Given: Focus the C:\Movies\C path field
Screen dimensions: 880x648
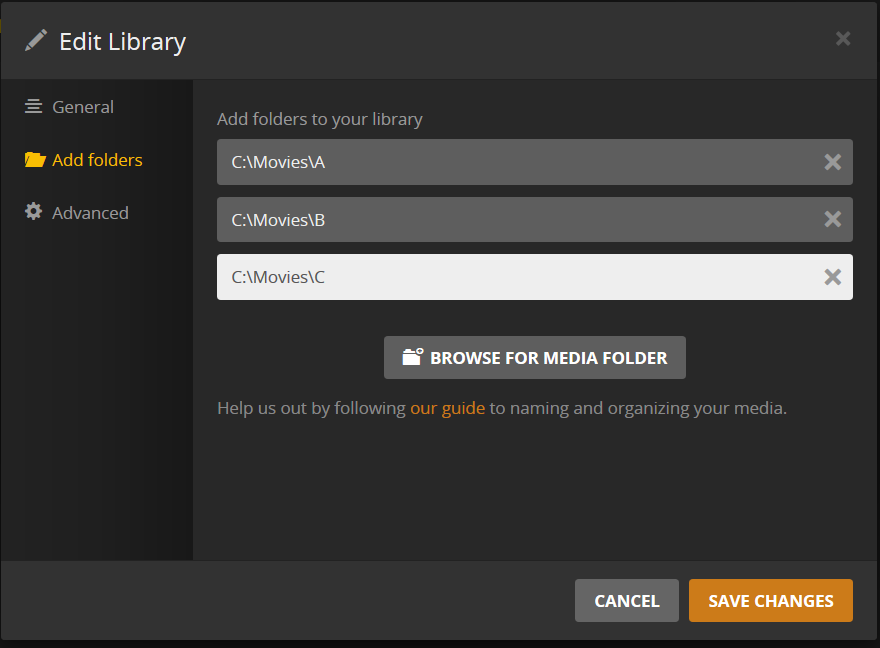Looking at the screenshot, I should tap(510, 277).
